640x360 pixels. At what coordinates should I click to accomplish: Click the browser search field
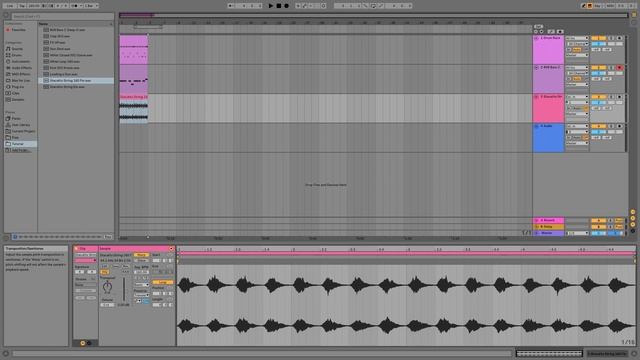coord(62,16)
